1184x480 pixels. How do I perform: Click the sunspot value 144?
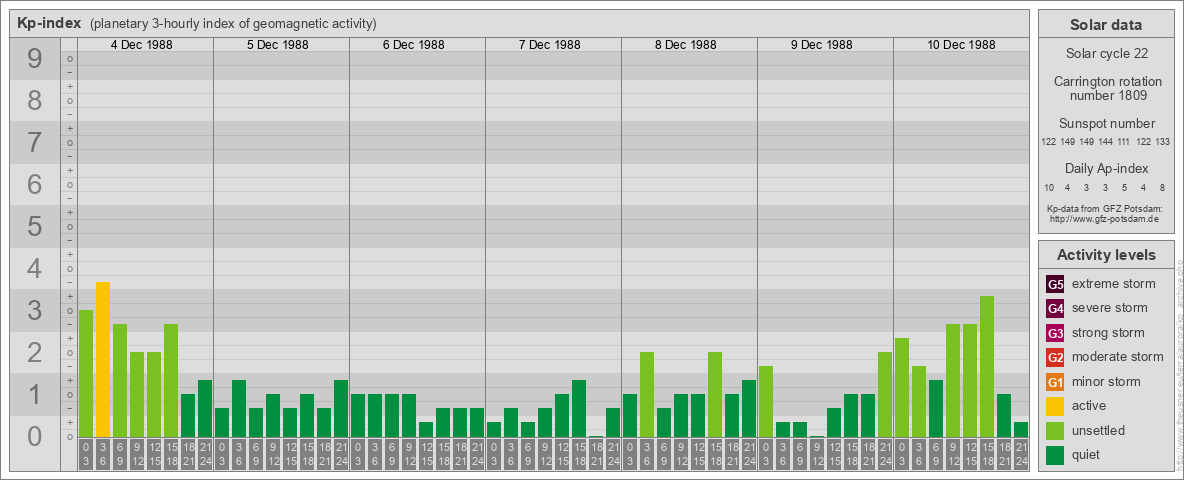pyautogui.click(x=1106, y=142)
